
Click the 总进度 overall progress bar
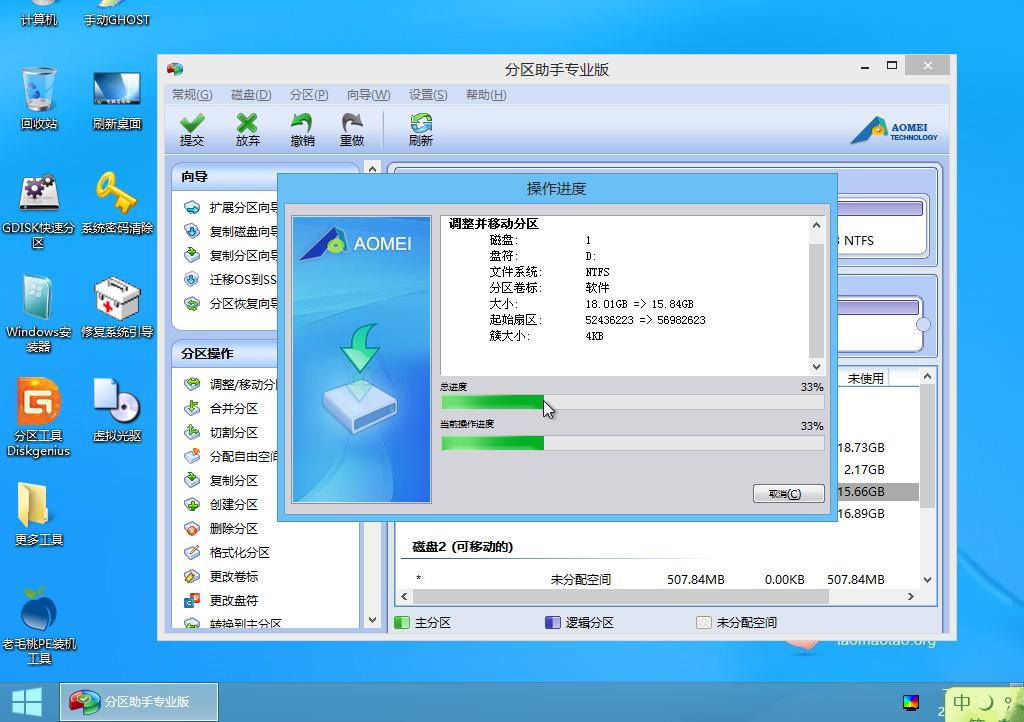click(x=632, y=403)
